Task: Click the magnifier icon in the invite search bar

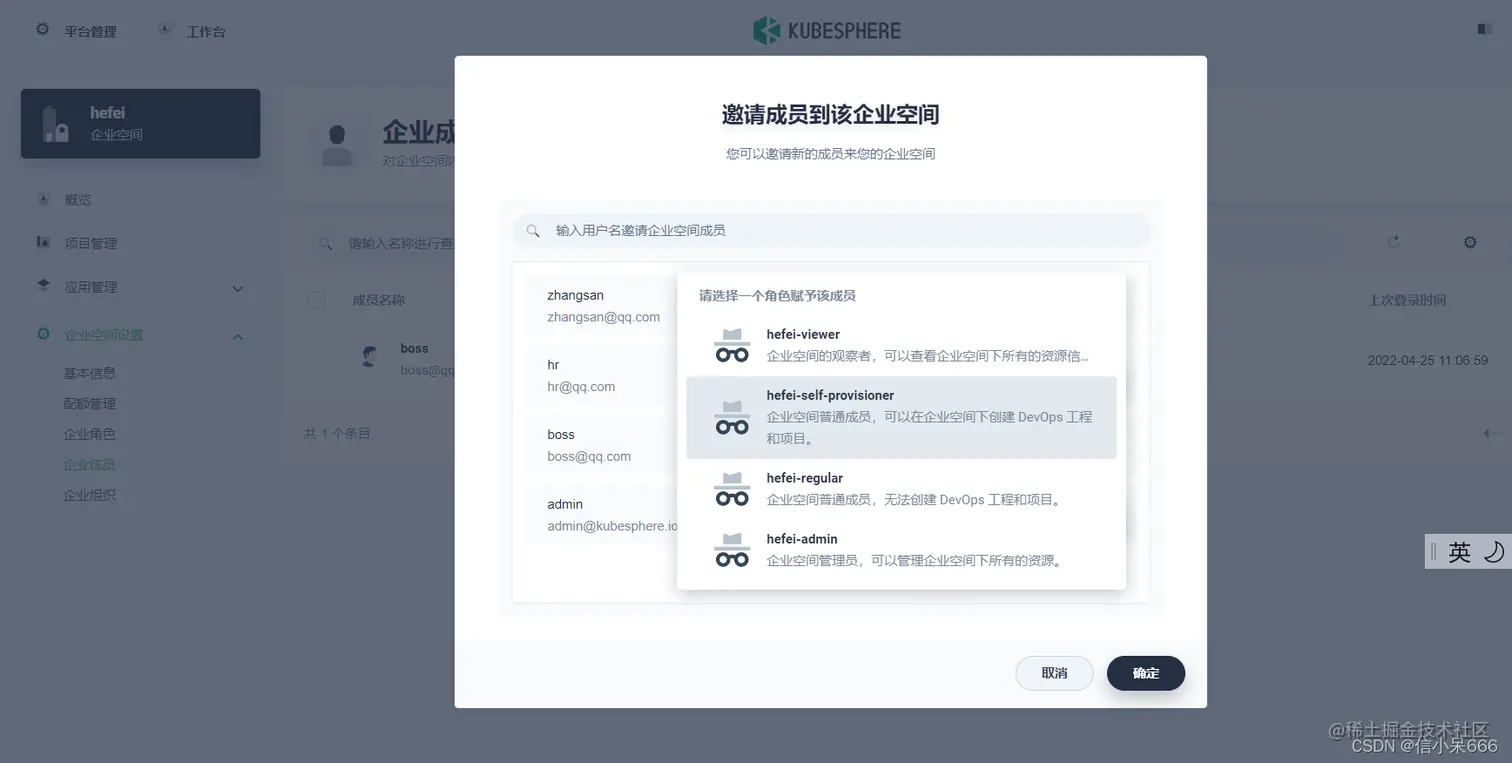Action: pyautogui.click(x=533, y=231)
